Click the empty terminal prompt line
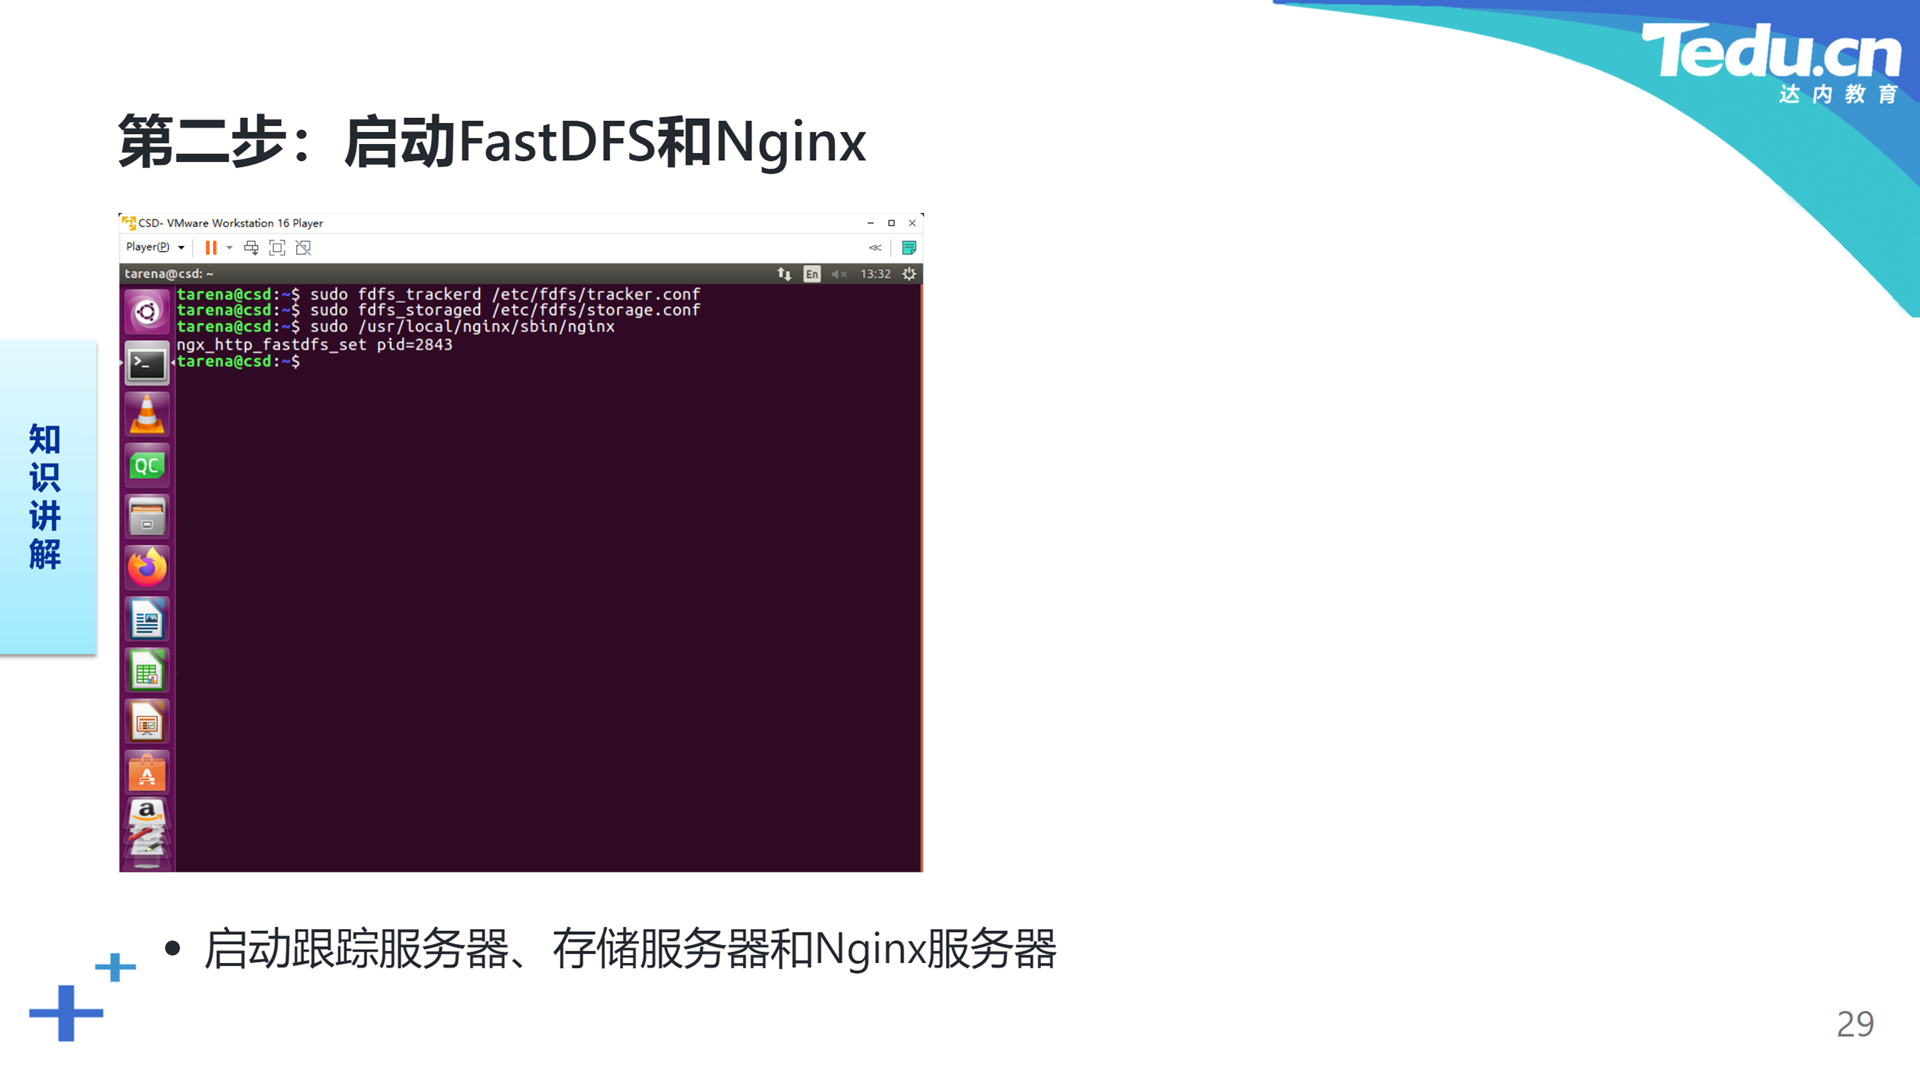Screen dimensions: 1920x1080 238,361
